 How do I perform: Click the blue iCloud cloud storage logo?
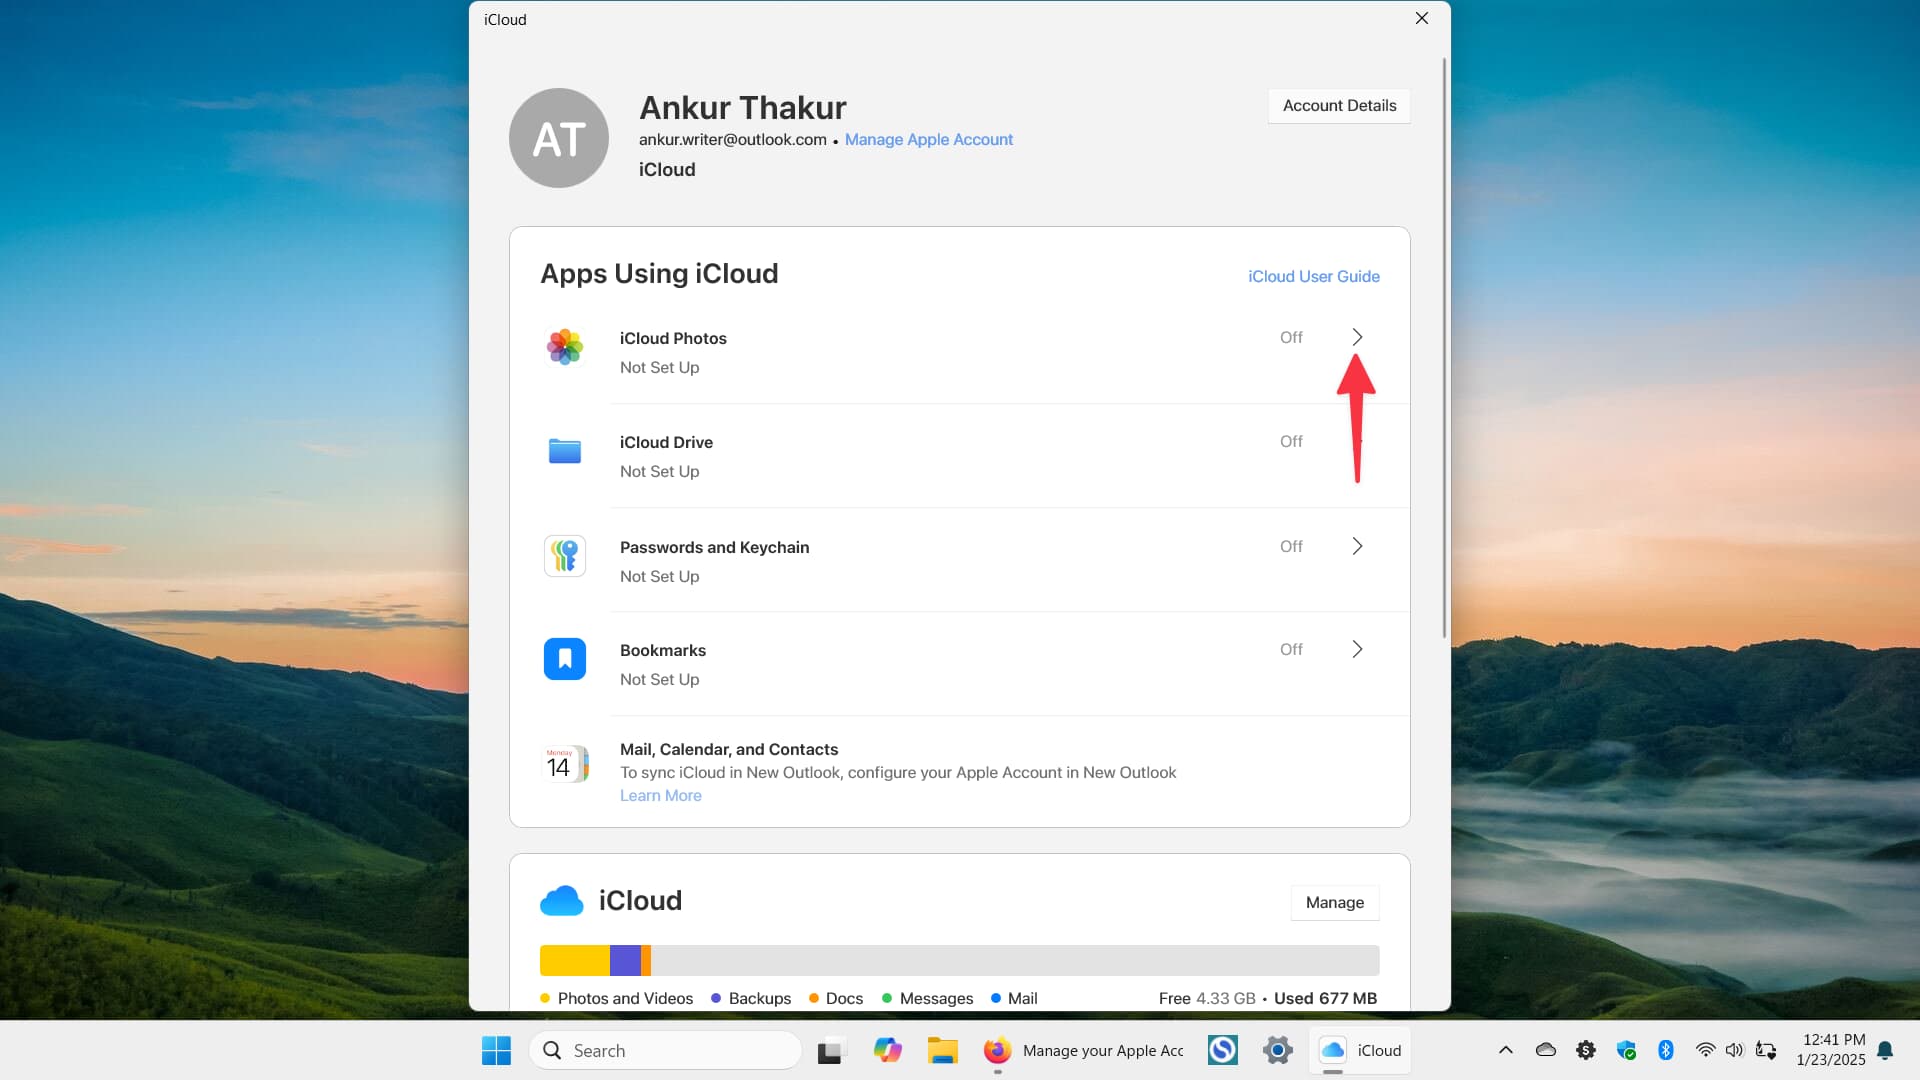coord(562,901)
